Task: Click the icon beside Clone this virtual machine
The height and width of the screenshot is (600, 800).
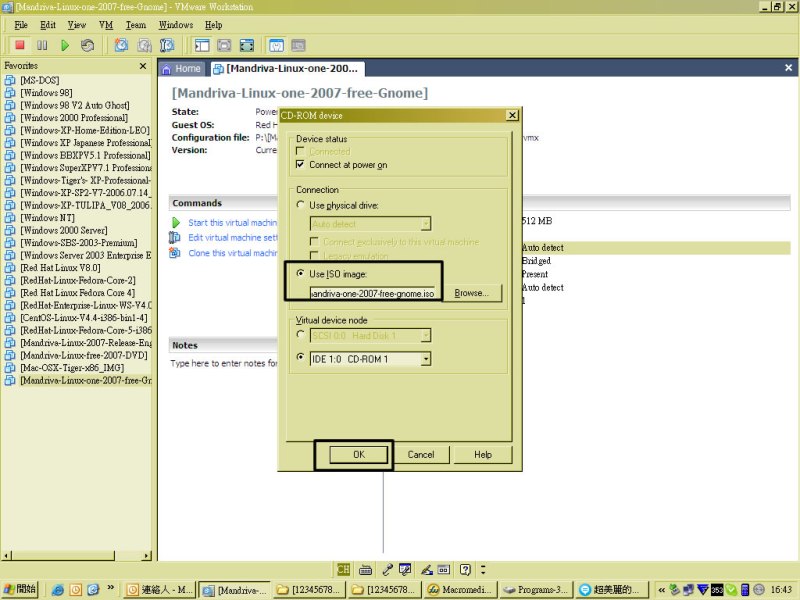Action: coord(175,253)
